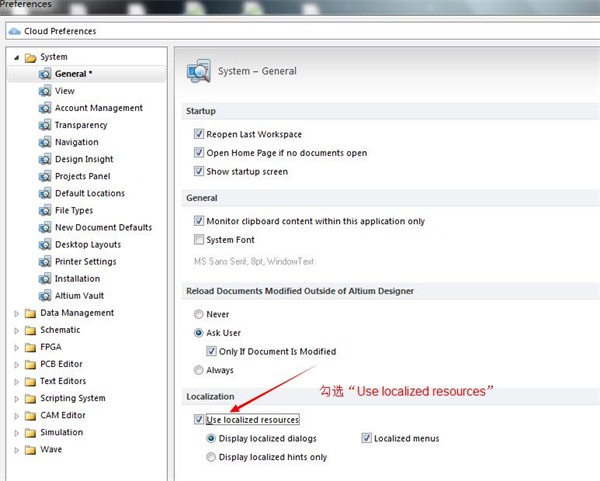Uncheck Show startup screen
This screenshot has height=481, width=600.
click(x=199, y=171)
